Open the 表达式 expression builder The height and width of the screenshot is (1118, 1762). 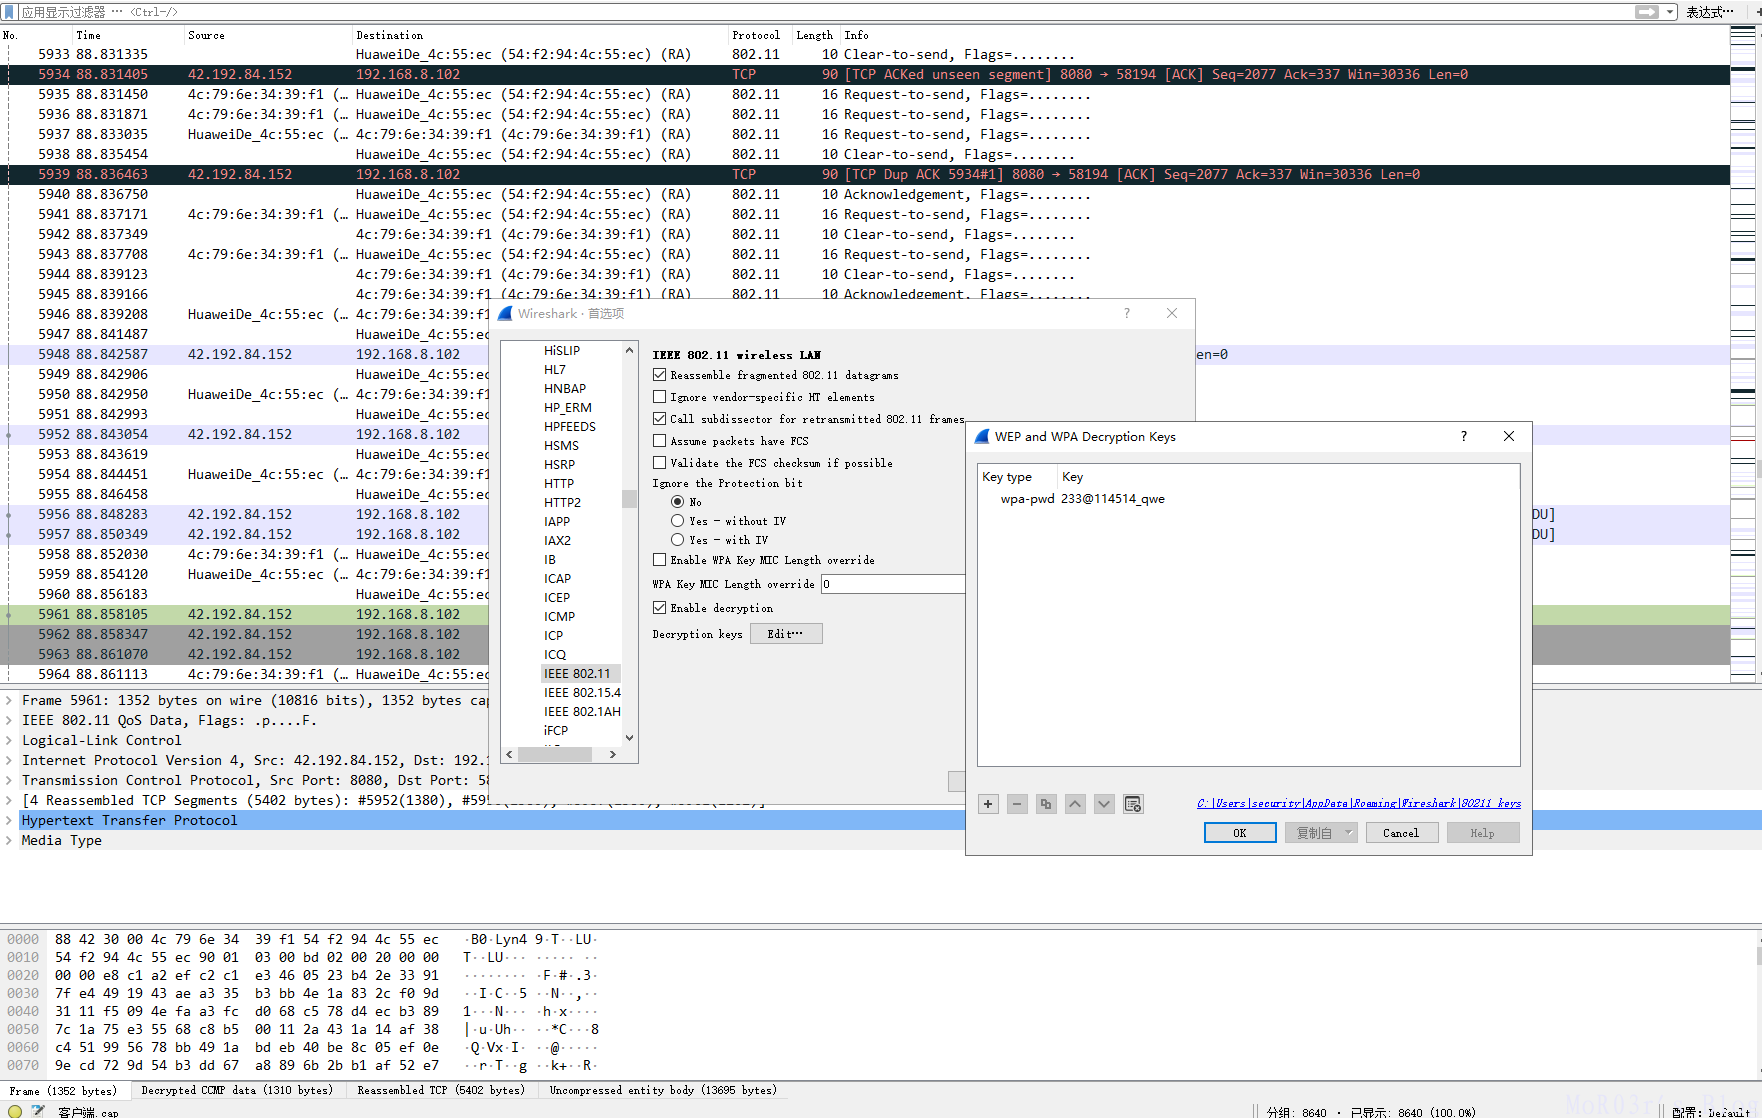tap(1710, 12)
